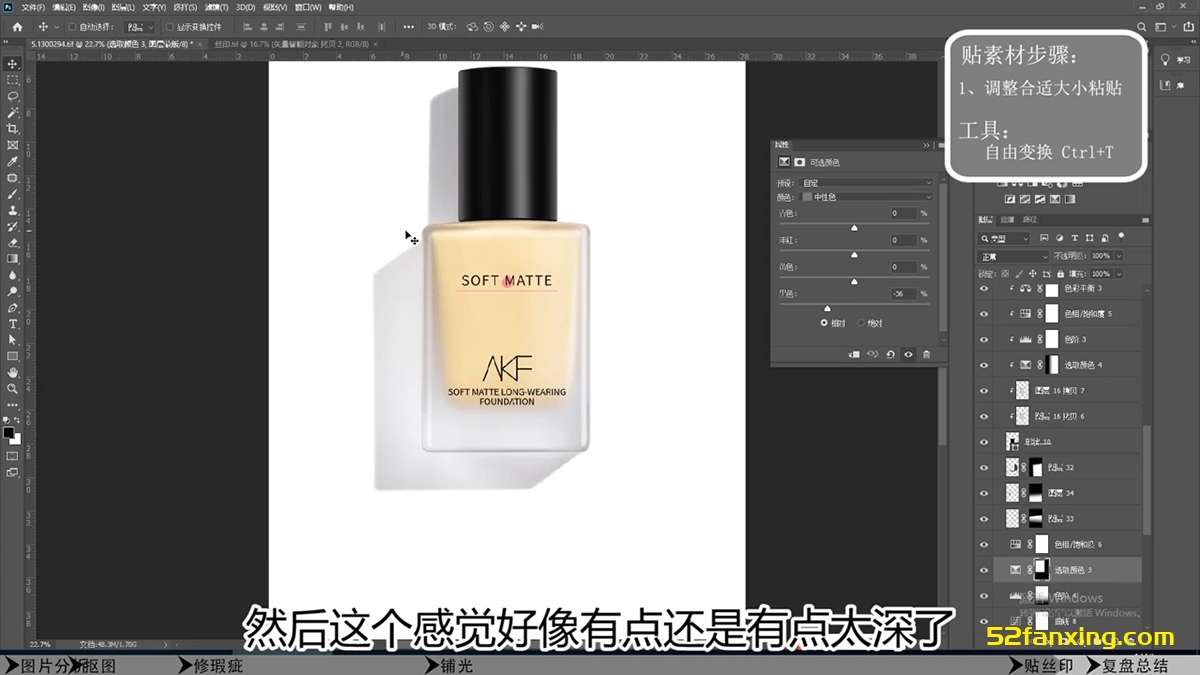
Task: Click the 3D video camera icon
Action: coord(537,26)
